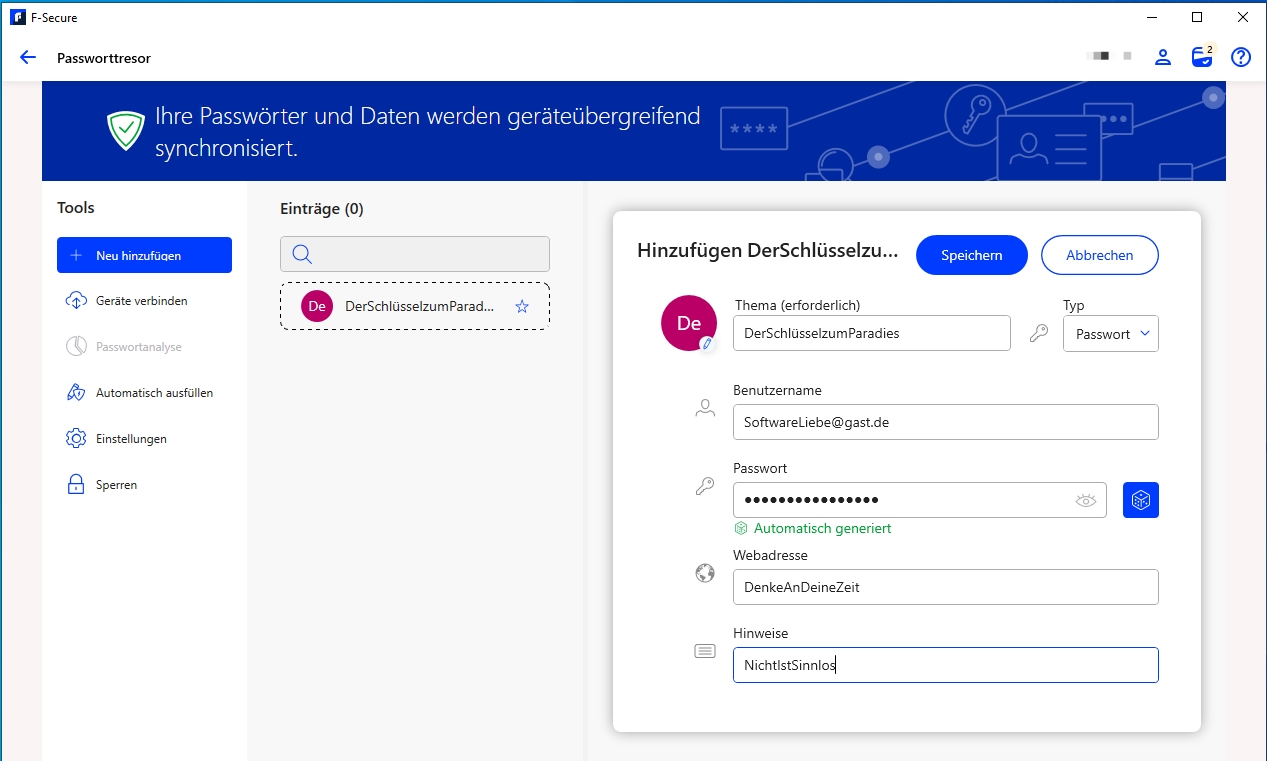1267x761 pixels.
Task: Click the password generator dice button
Action: click(x=1140, y=500)
